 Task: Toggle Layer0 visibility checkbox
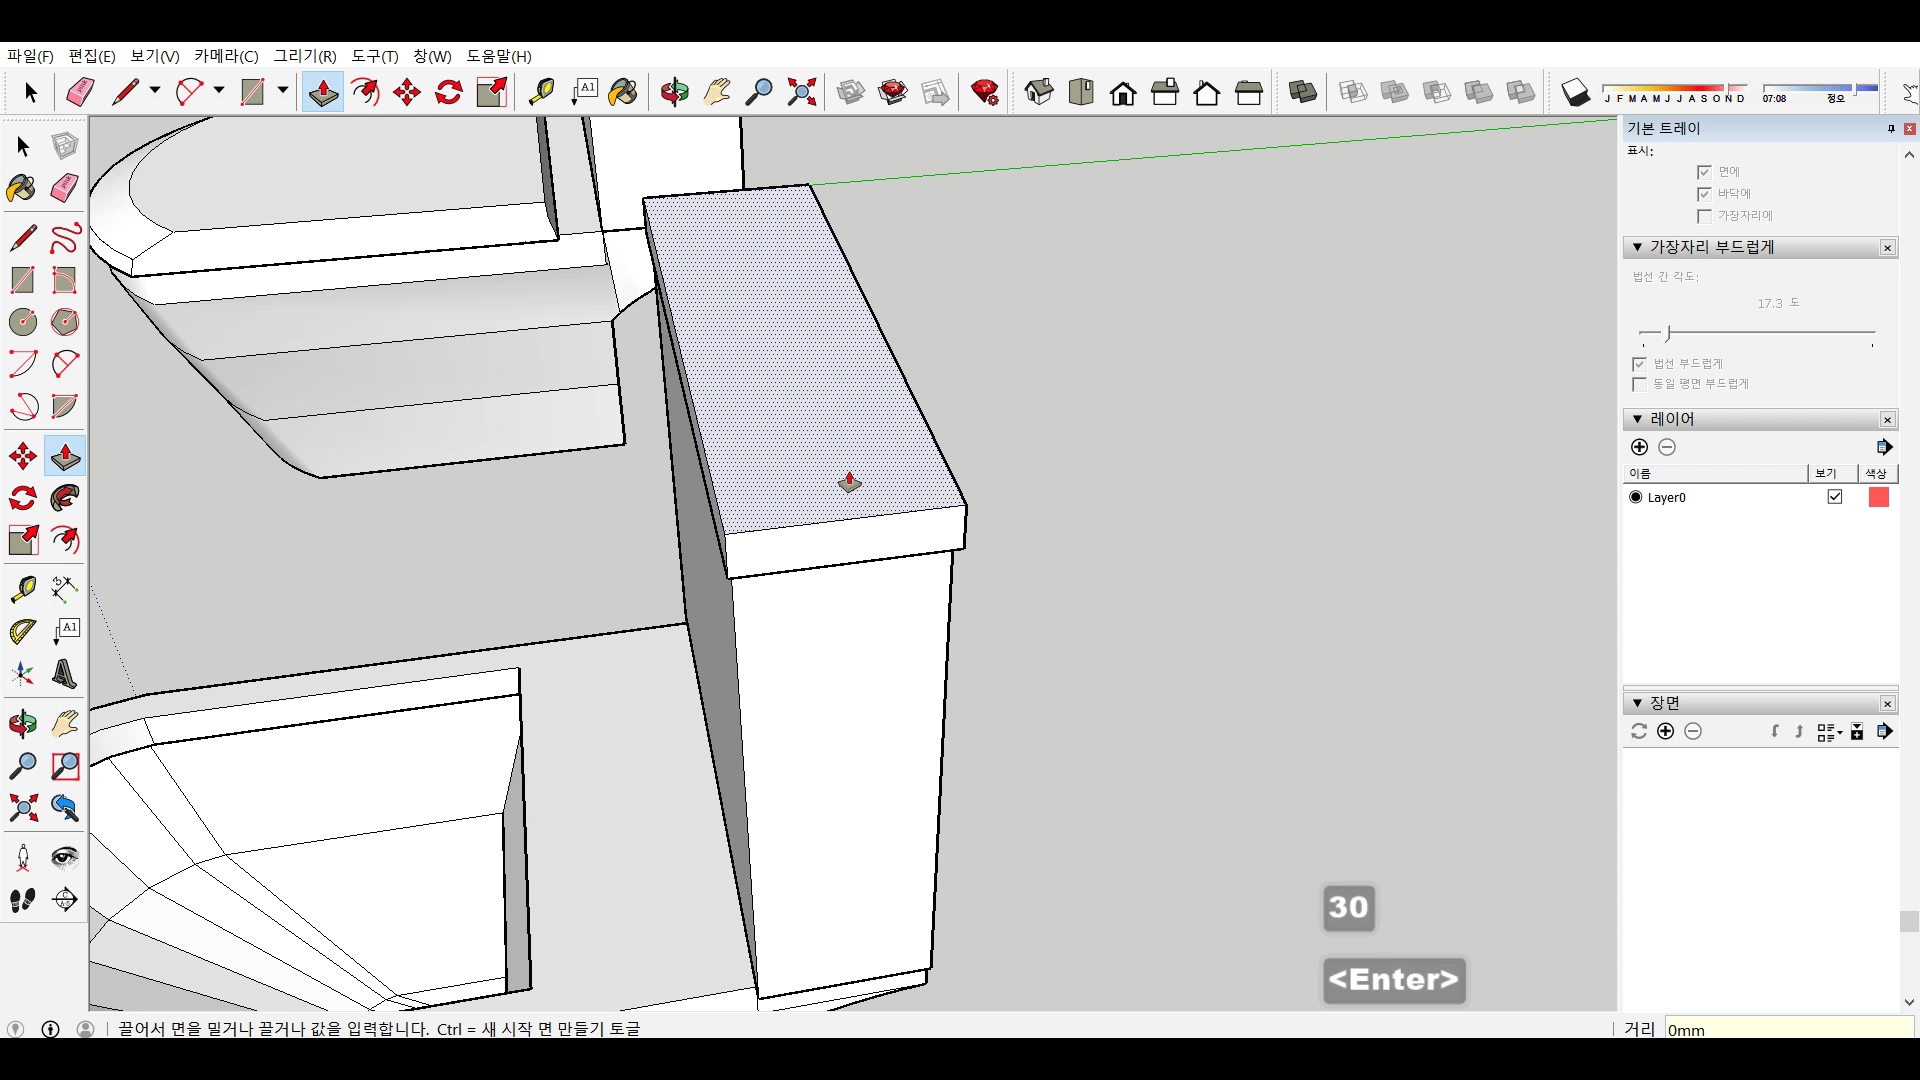point(1835,497)
